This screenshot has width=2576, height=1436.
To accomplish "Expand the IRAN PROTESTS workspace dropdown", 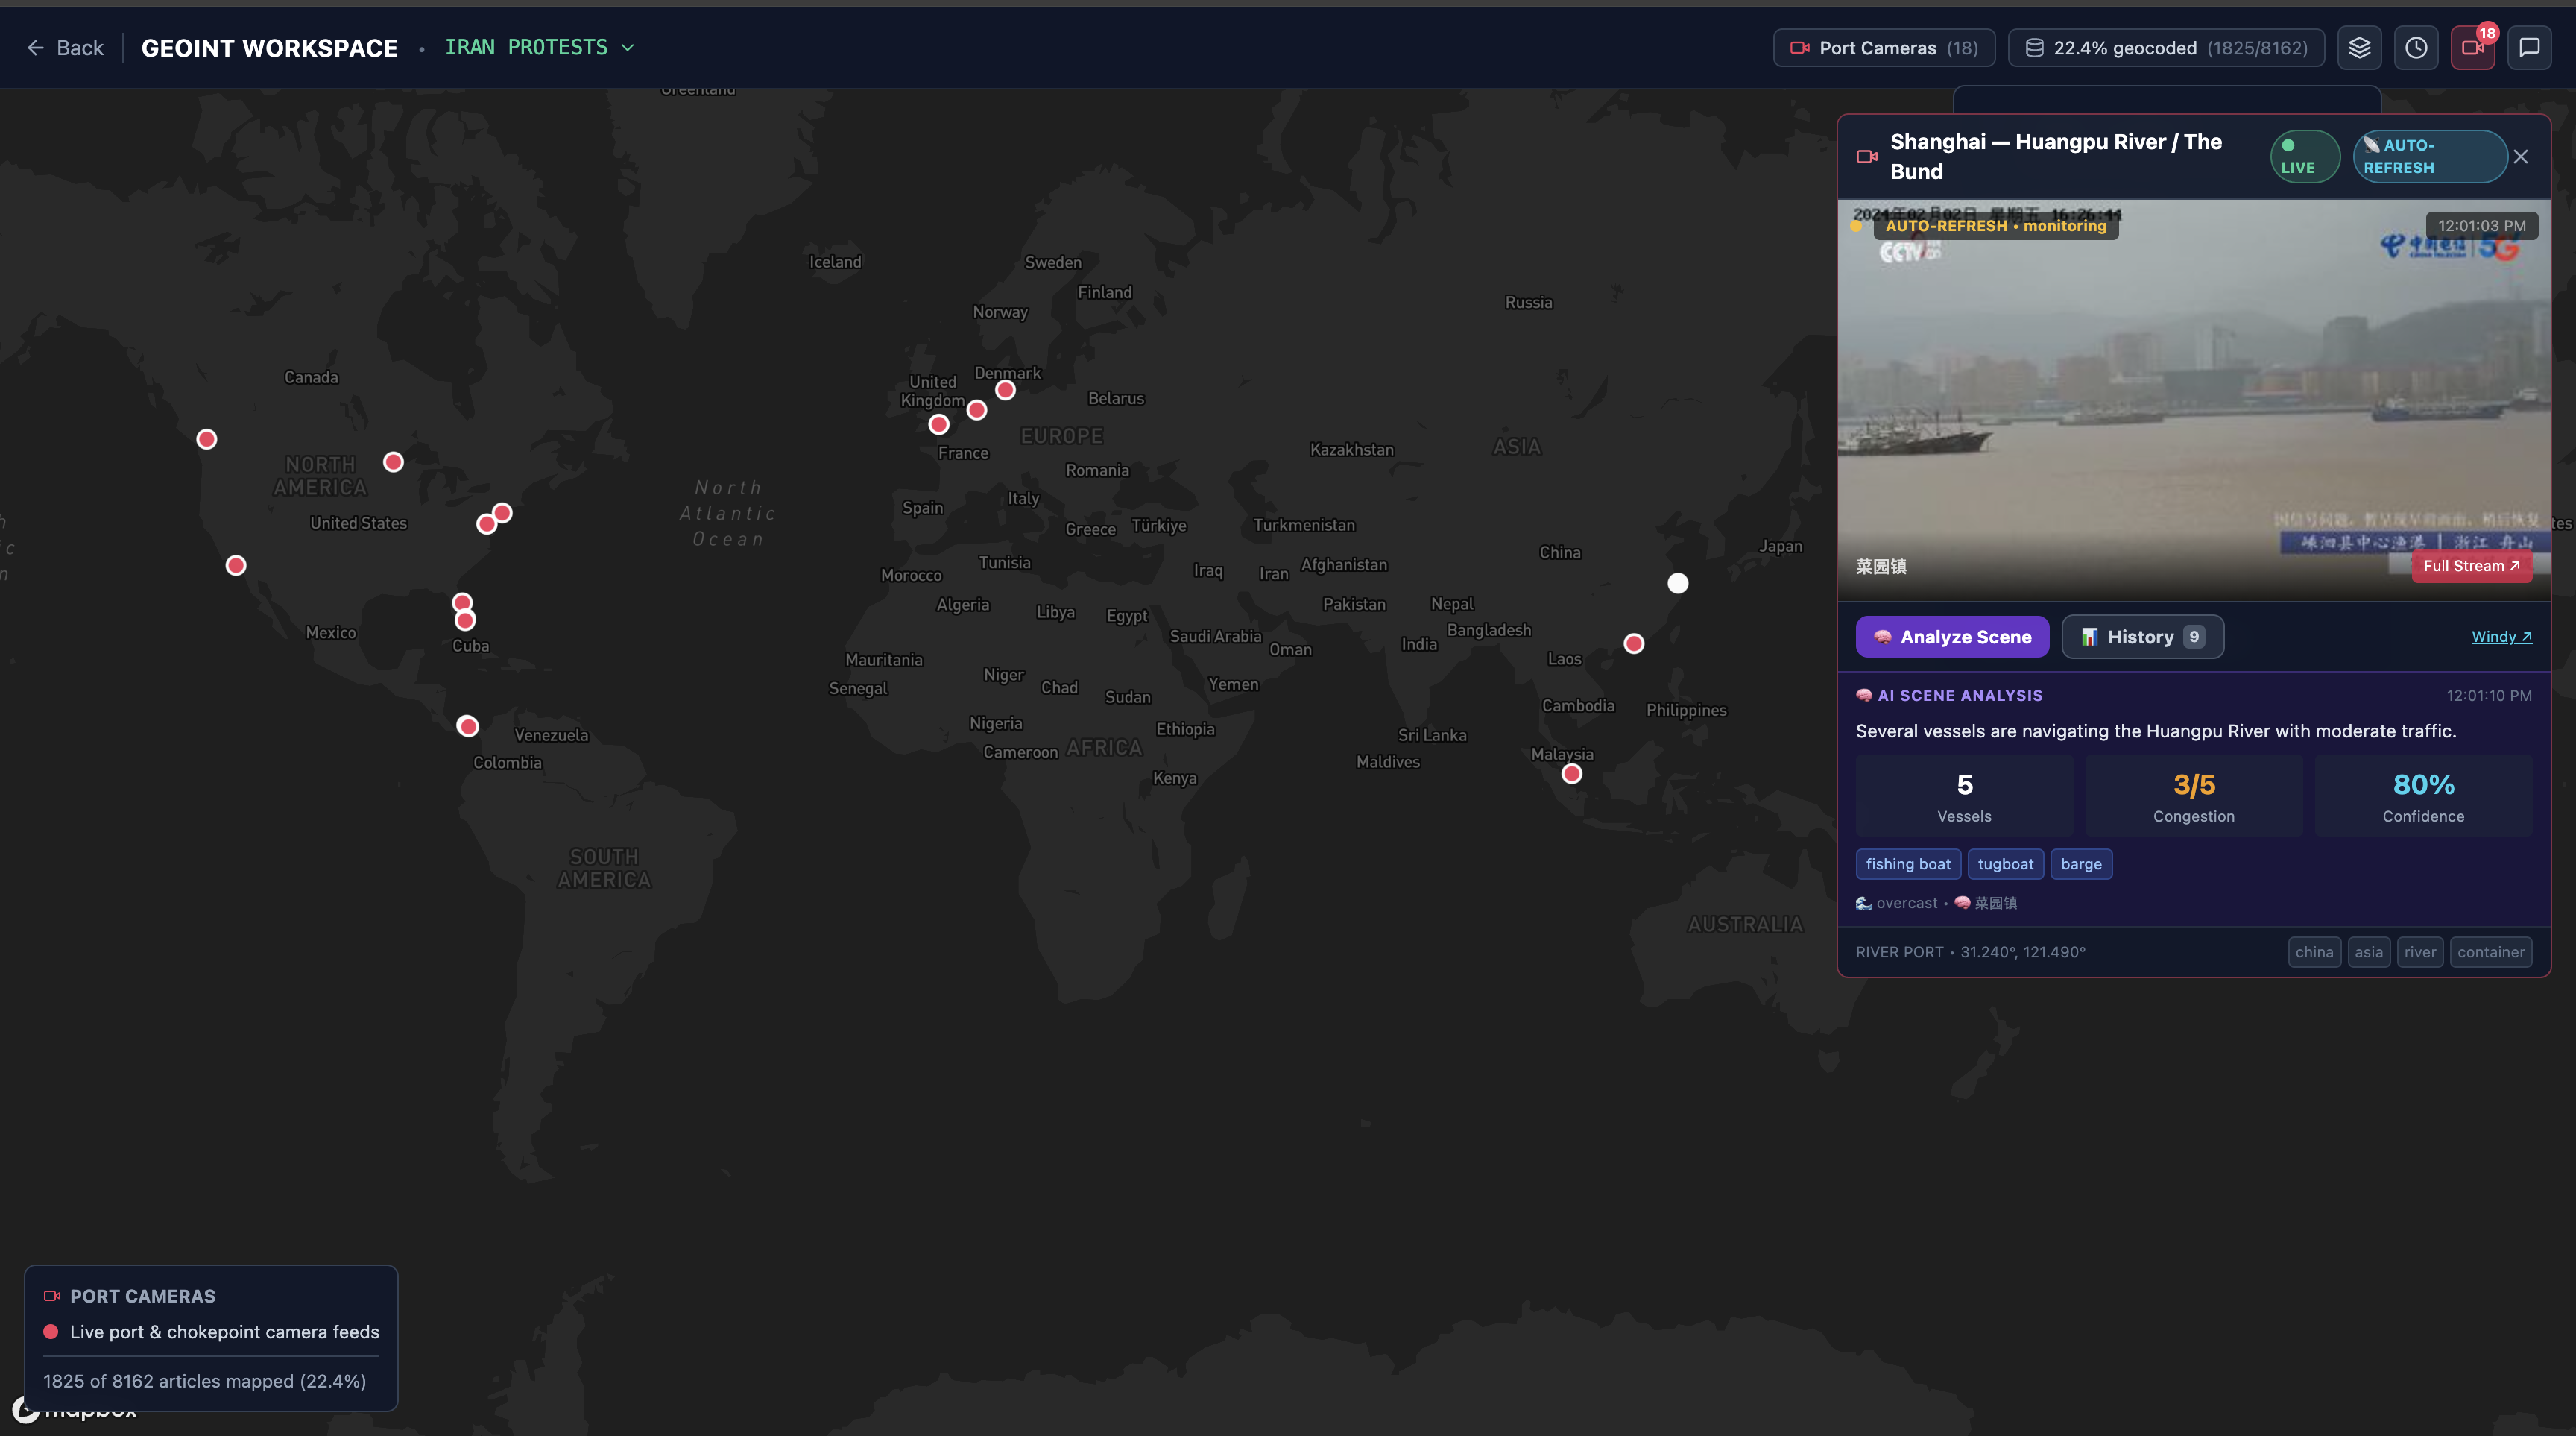I will [x=540, y=48].
